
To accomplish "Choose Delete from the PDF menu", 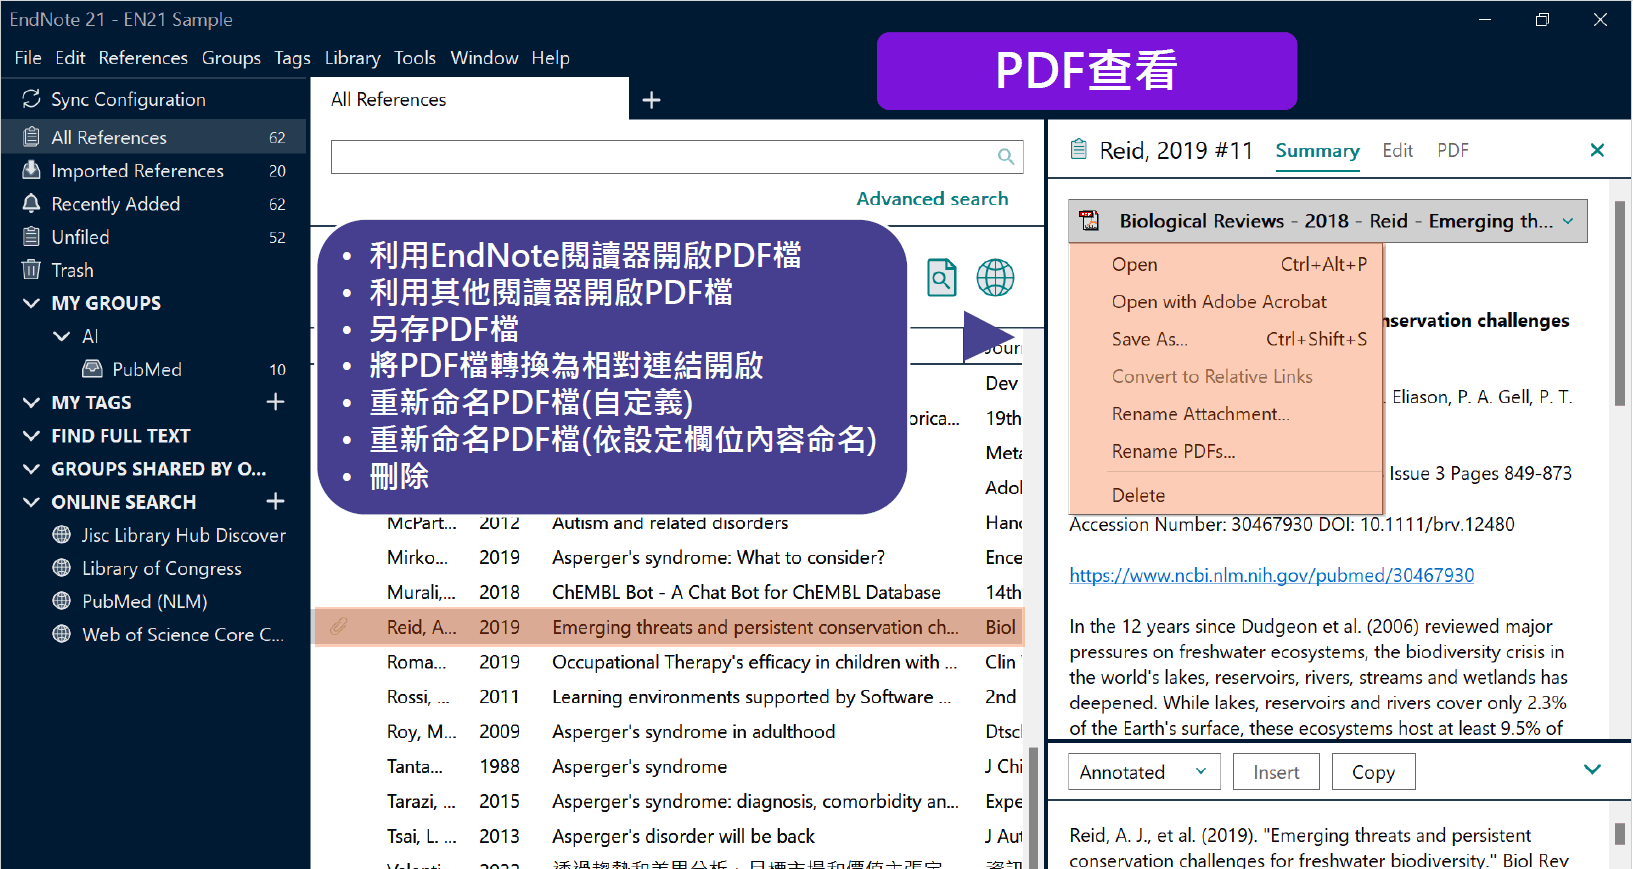I will coord(1226,495).
